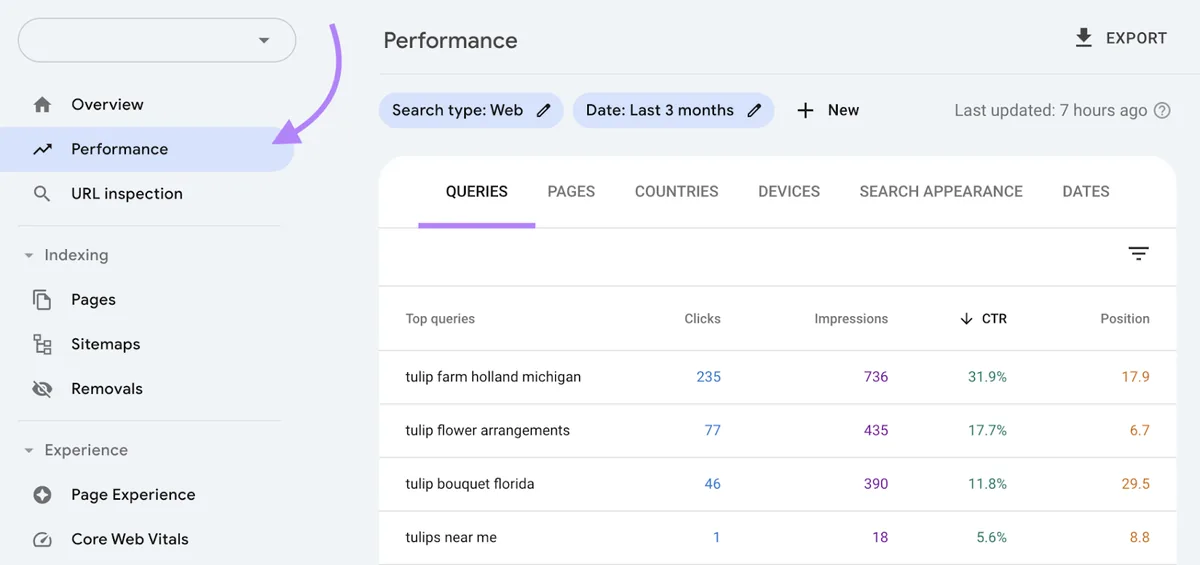Switch to the QUERIES tab
The height and width of the screenshot is (565, 1200).
click(x=476, y=192)
